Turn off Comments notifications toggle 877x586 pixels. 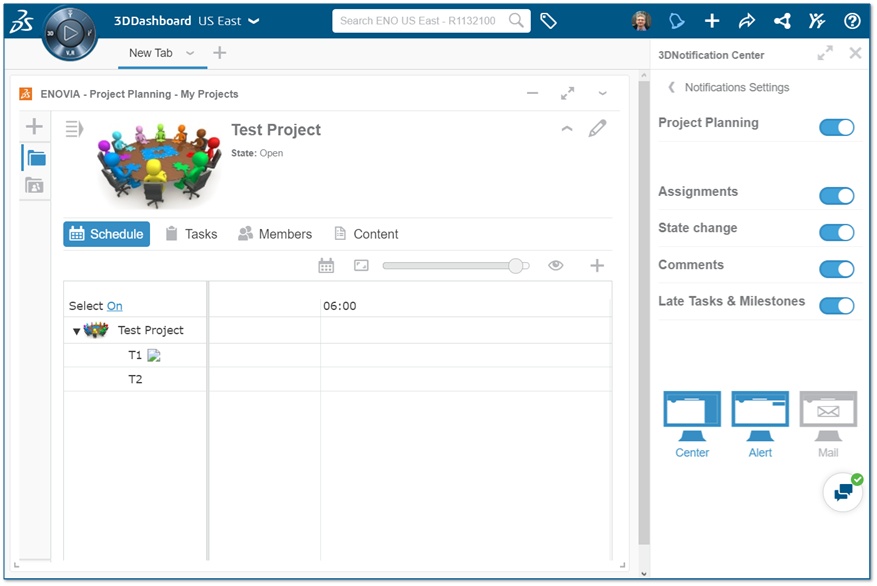pyautogui.click(x=837, y=269)
